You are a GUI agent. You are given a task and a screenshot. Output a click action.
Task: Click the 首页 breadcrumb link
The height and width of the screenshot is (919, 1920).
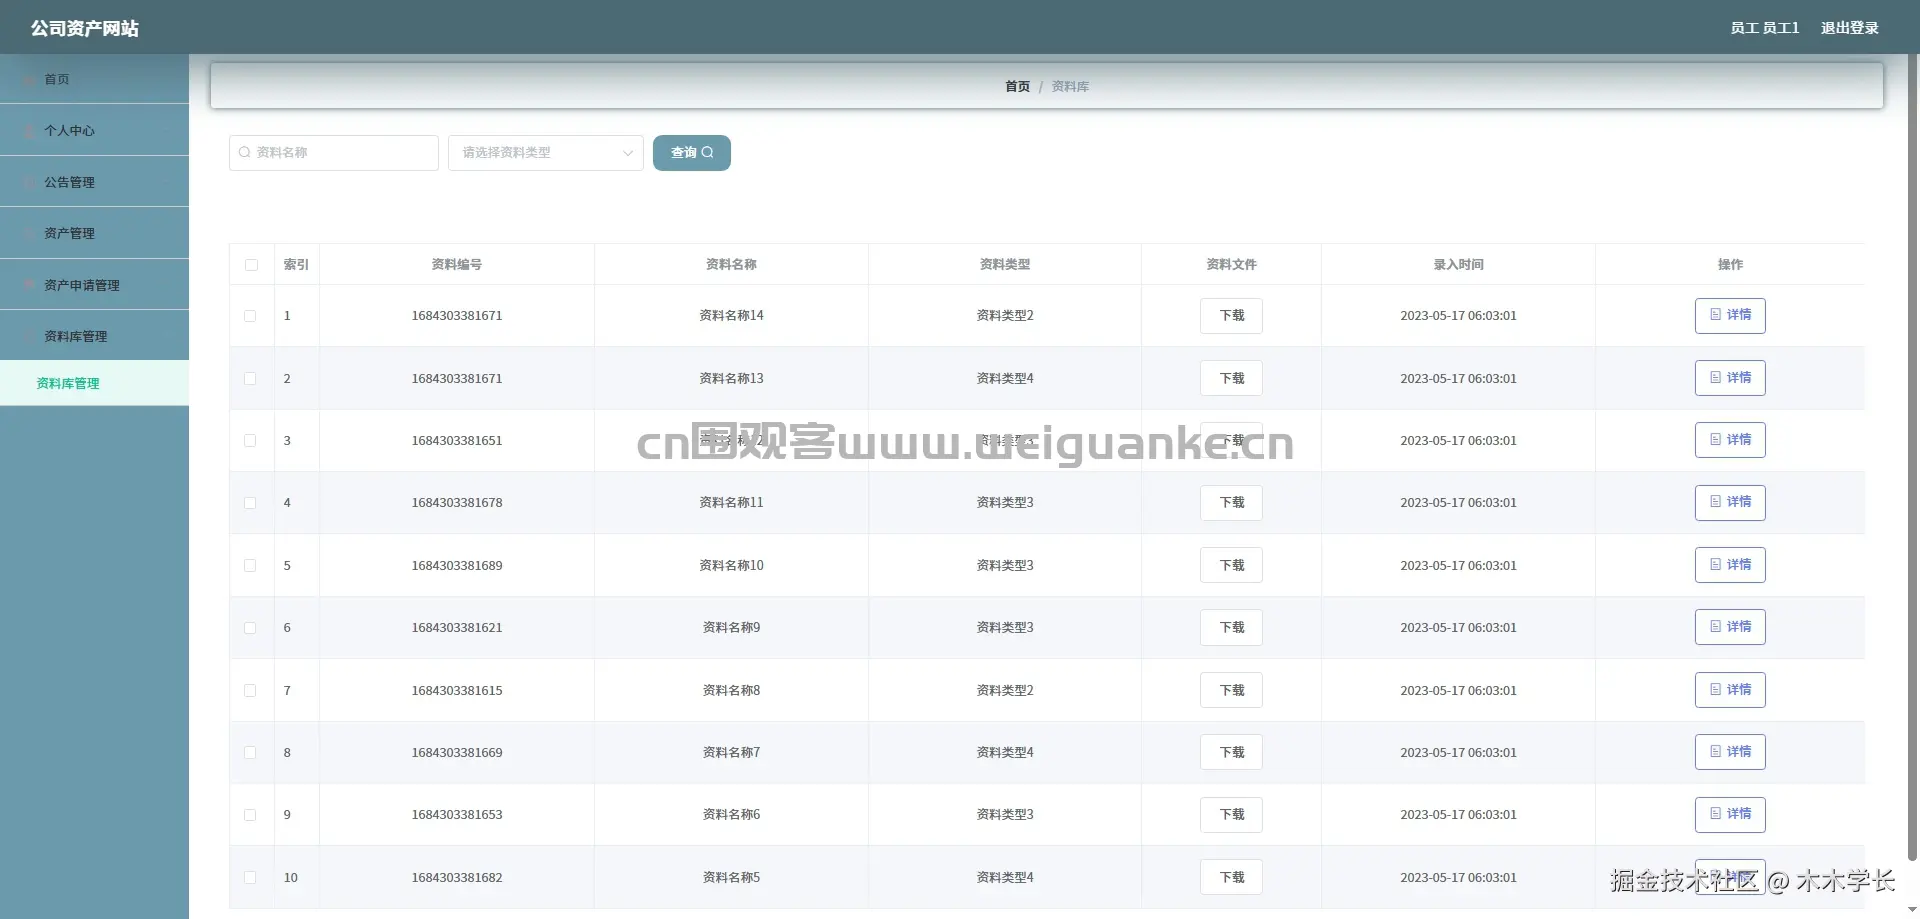point(1017,87)
